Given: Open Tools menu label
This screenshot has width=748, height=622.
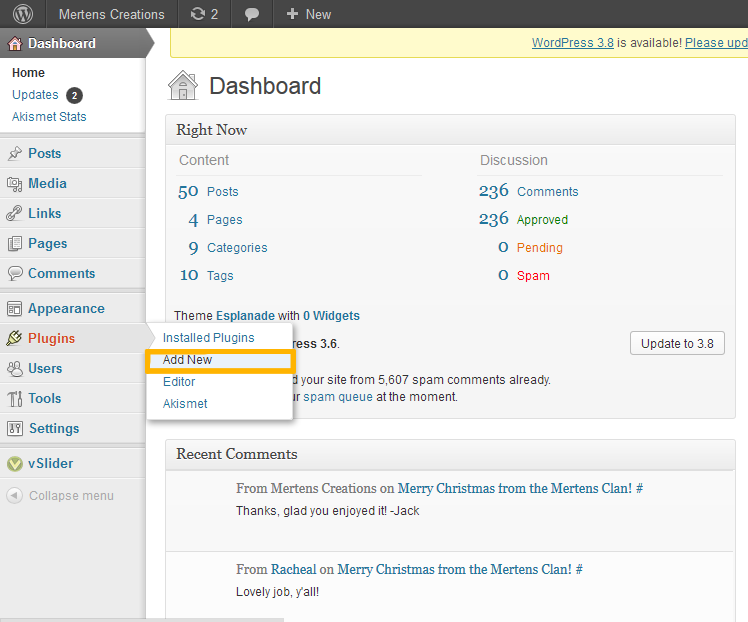Looking at the screenshot, I should (45, 398).
